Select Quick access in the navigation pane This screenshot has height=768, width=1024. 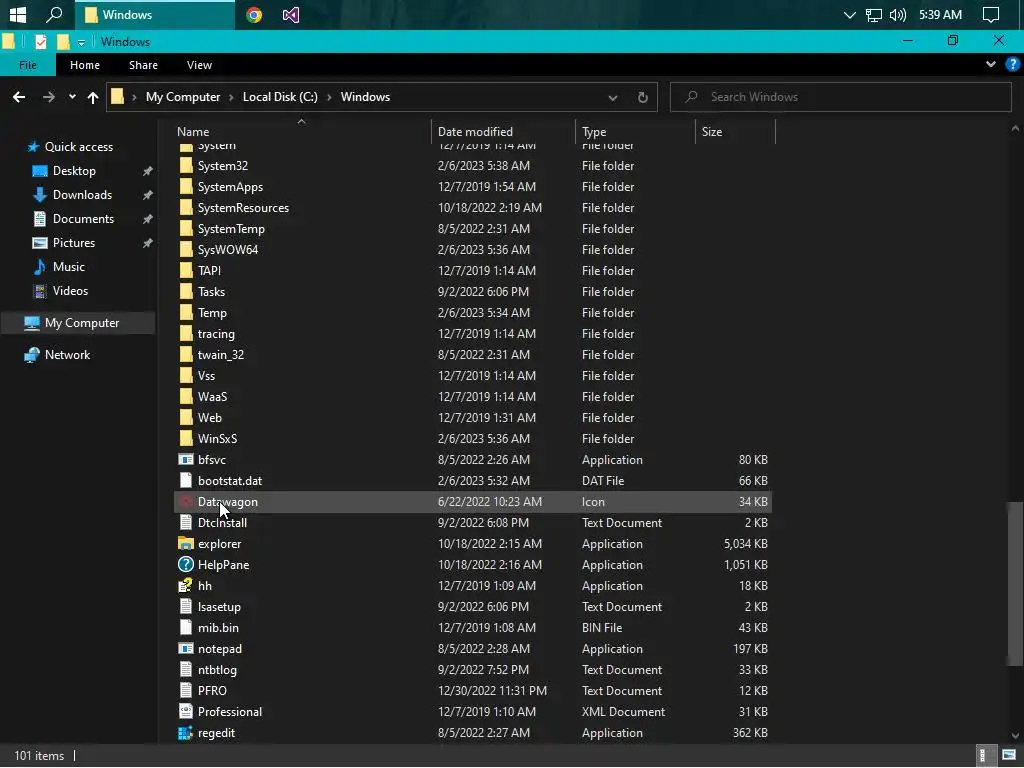78,147
